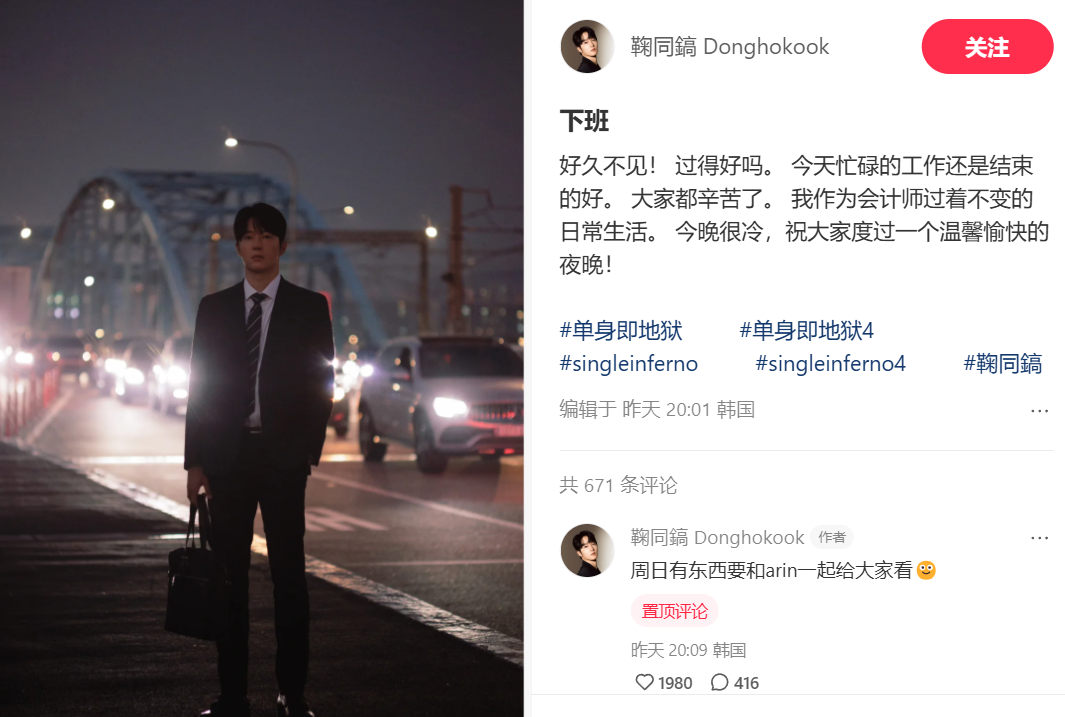Open replies via comment bubble icon
Viewport: 1065px width, 717px height.
pyautogui.click(x=719, y=682)
